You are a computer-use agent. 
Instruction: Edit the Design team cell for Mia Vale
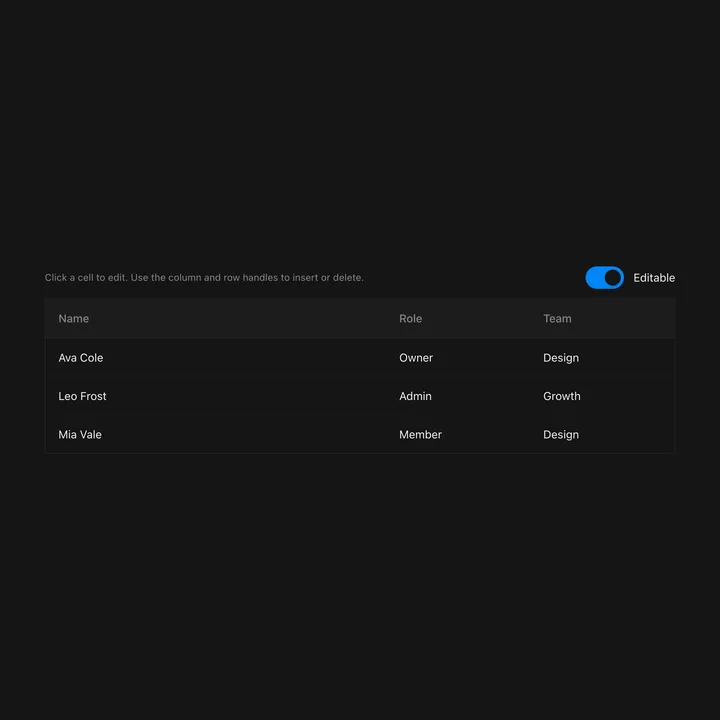point(602,434)
